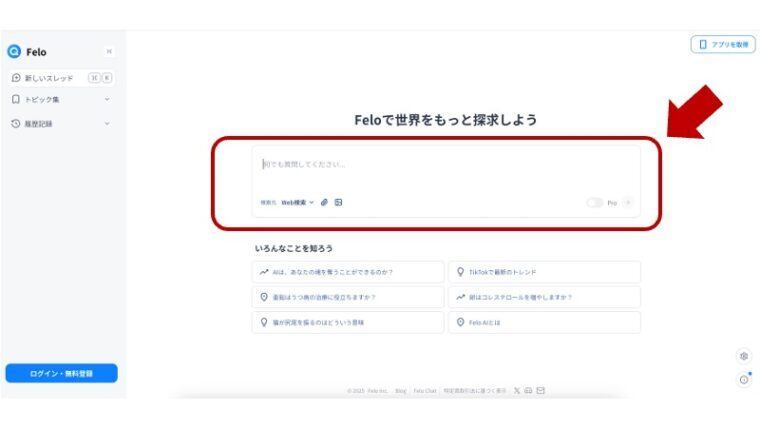The width and height of the screenshot is (760, 428).
Task: Expand the history section chevron
Action: click(107, 124)
